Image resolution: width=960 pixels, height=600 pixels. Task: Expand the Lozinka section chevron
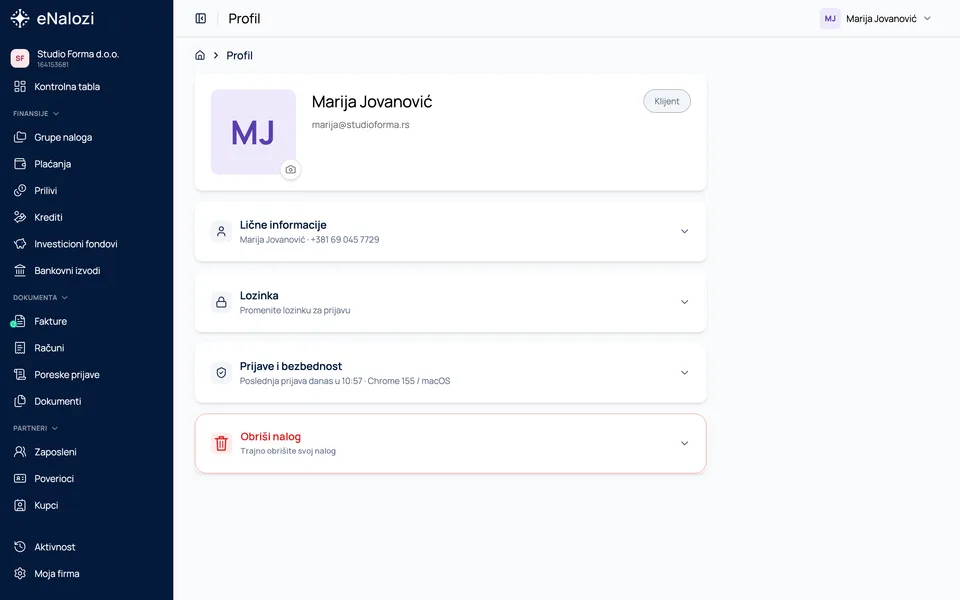[x=684, y=302]
